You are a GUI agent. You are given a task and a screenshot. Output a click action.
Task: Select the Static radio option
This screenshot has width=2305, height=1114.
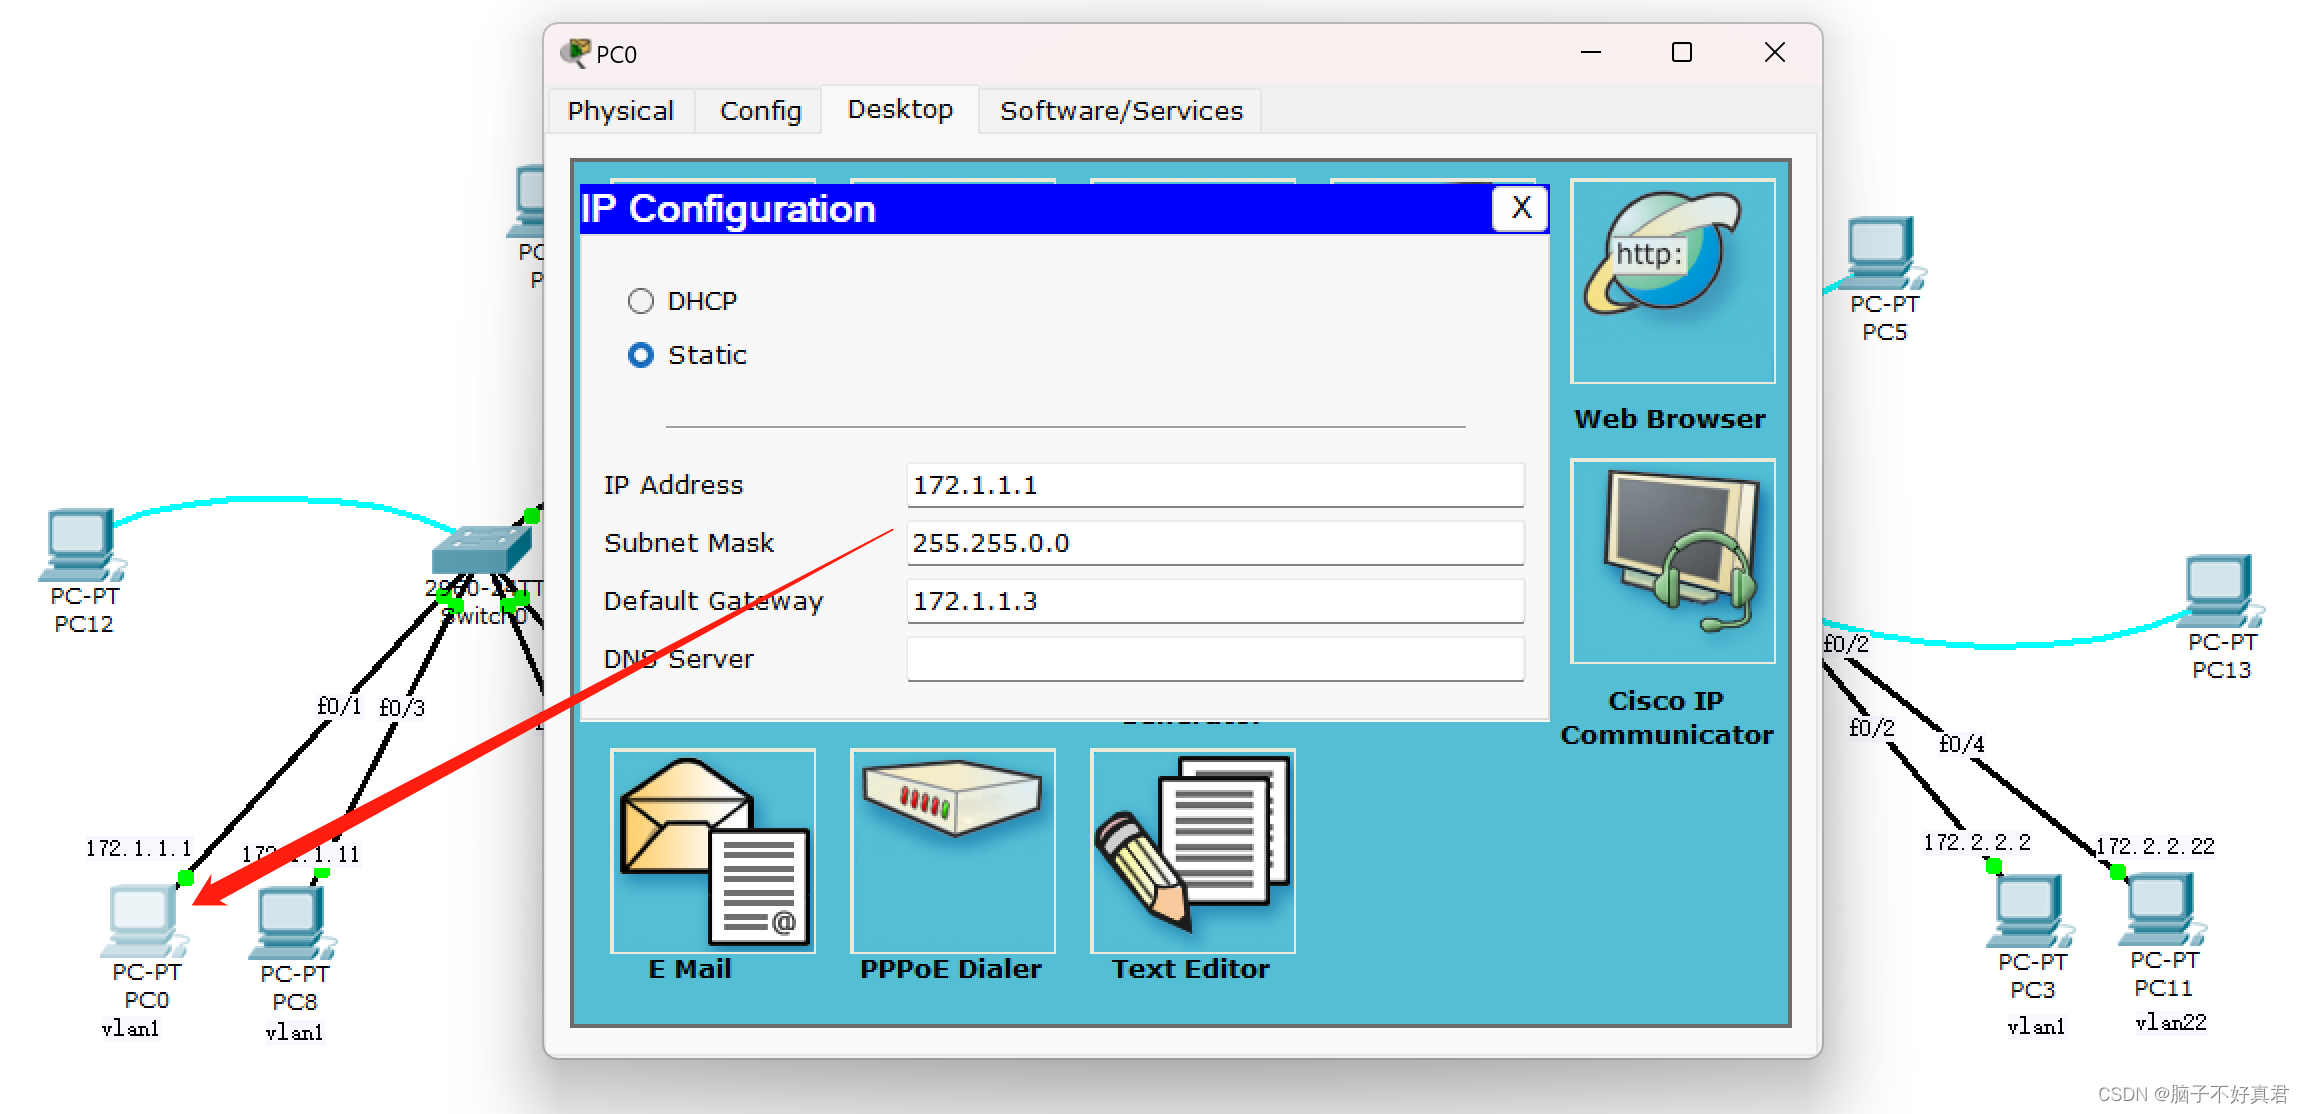coord(641,355)
